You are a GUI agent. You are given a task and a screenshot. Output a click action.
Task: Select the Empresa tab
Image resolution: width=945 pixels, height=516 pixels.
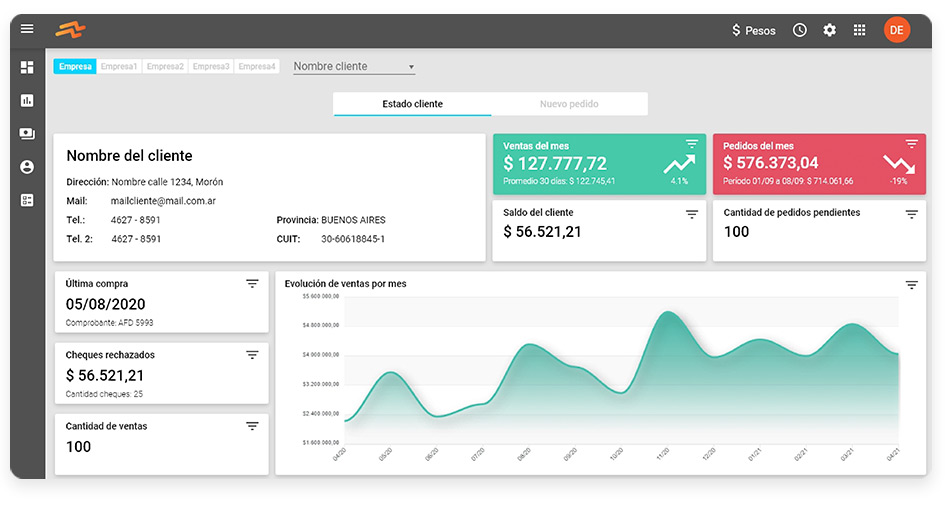(75, 66)
